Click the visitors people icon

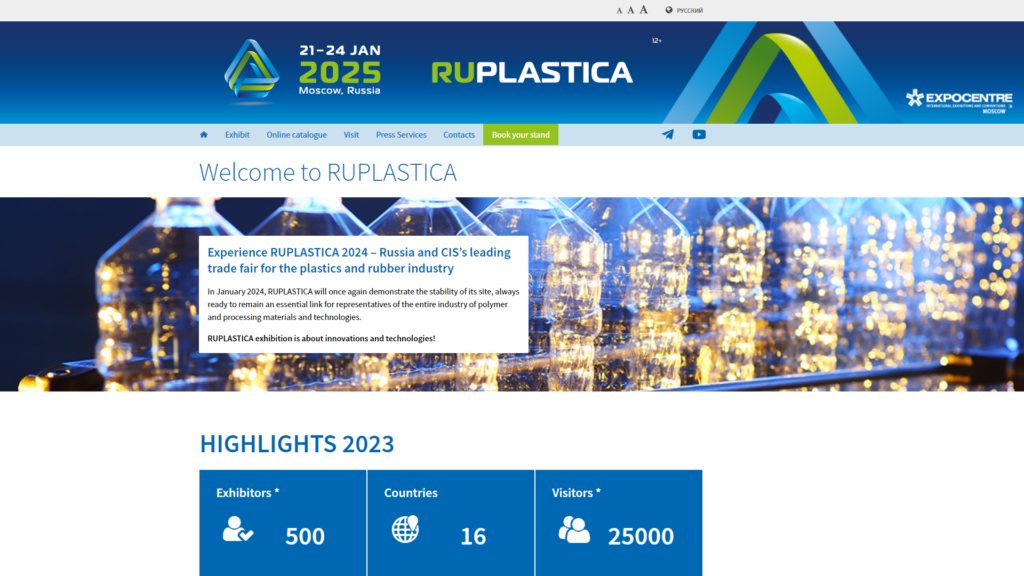[x=574, y=529]
